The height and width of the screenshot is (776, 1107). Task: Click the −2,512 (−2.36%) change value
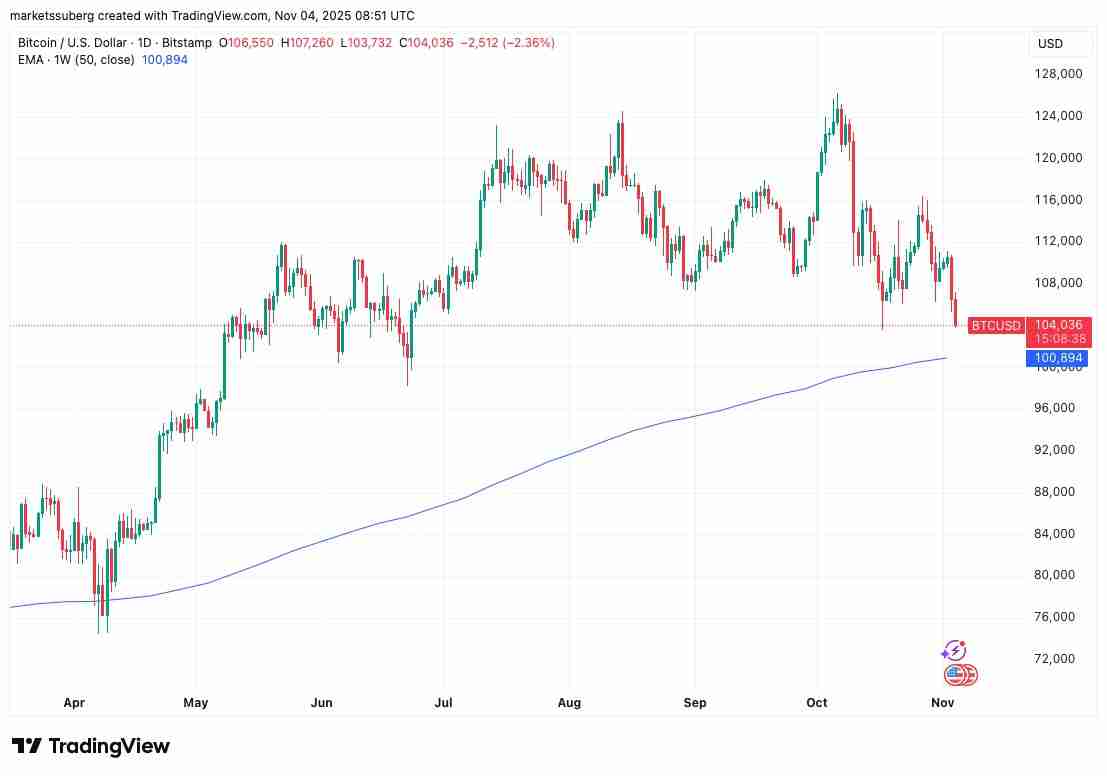coord(508,43)
